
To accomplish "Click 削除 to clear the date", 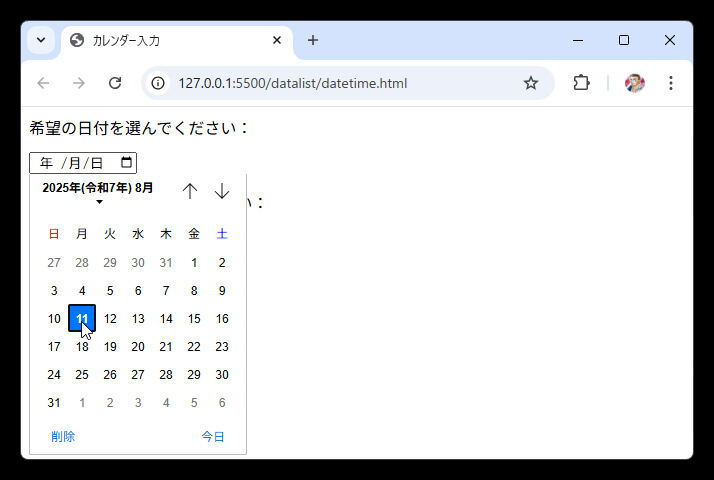I will (63, 437).
